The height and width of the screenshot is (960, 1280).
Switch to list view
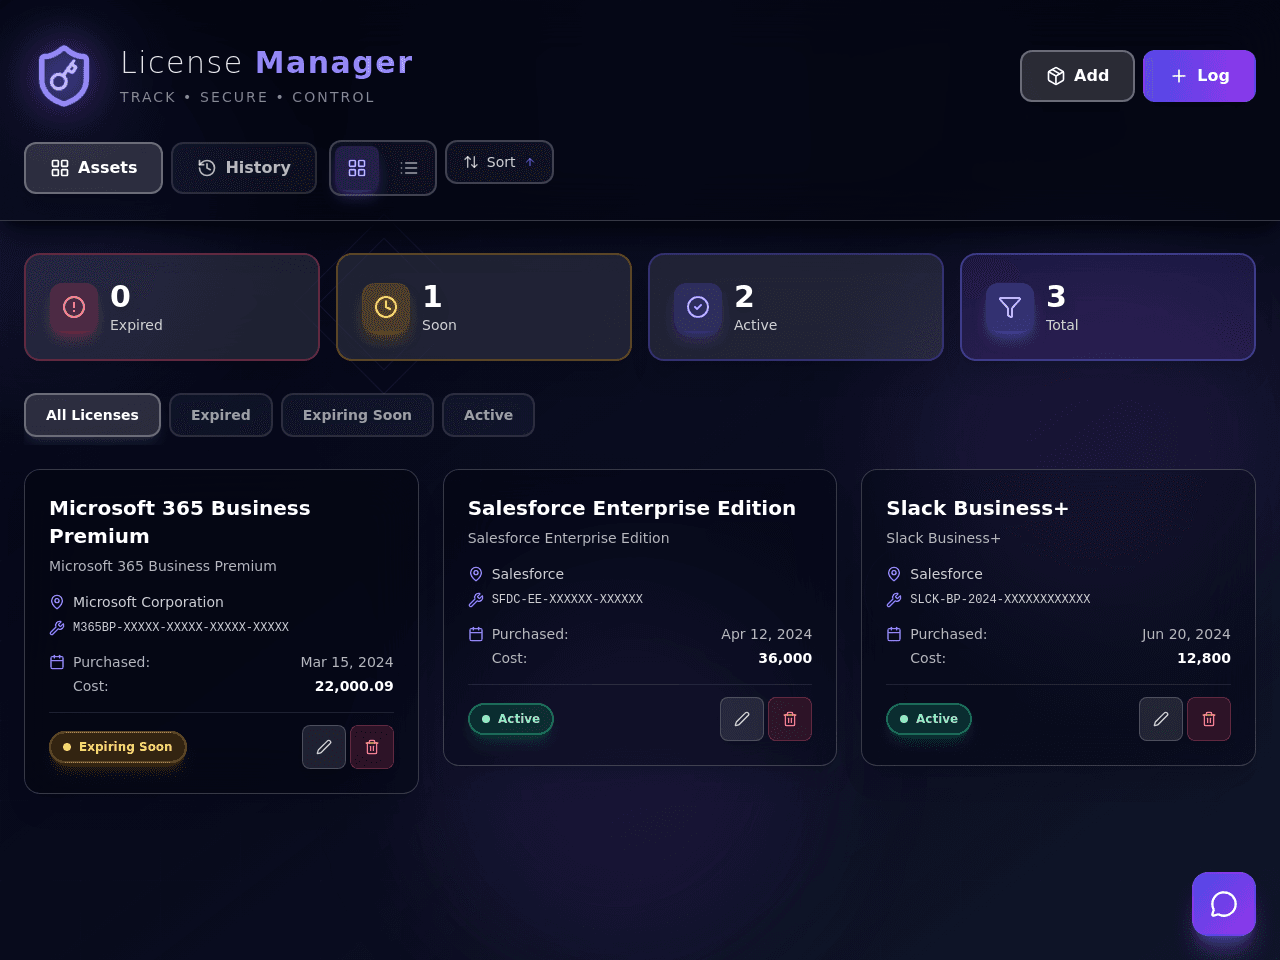coord(409,168)
